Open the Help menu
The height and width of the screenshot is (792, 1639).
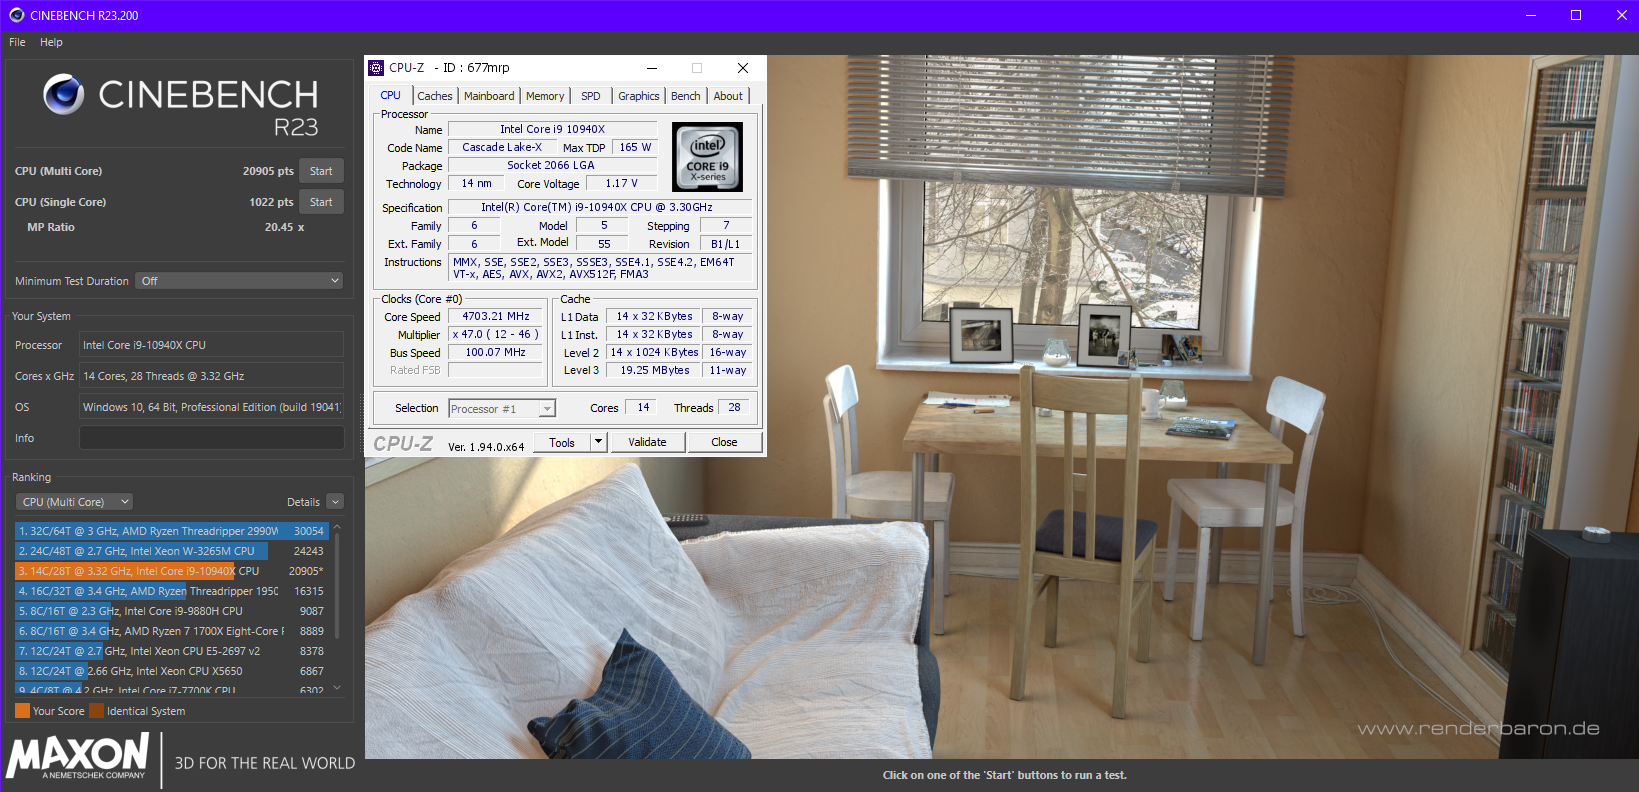51,42
